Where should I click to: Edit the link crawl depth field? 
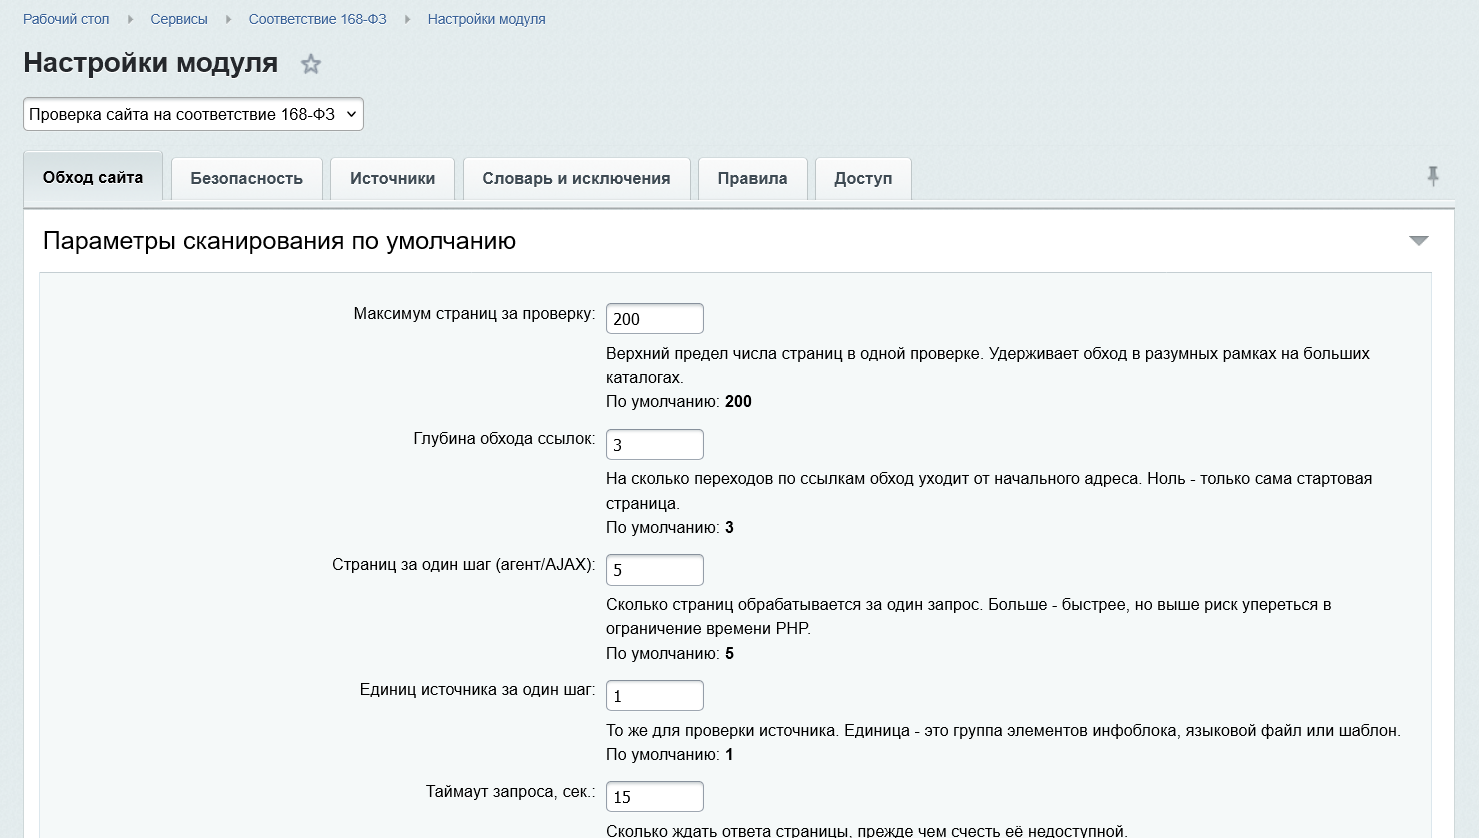(x=655, y=445)
